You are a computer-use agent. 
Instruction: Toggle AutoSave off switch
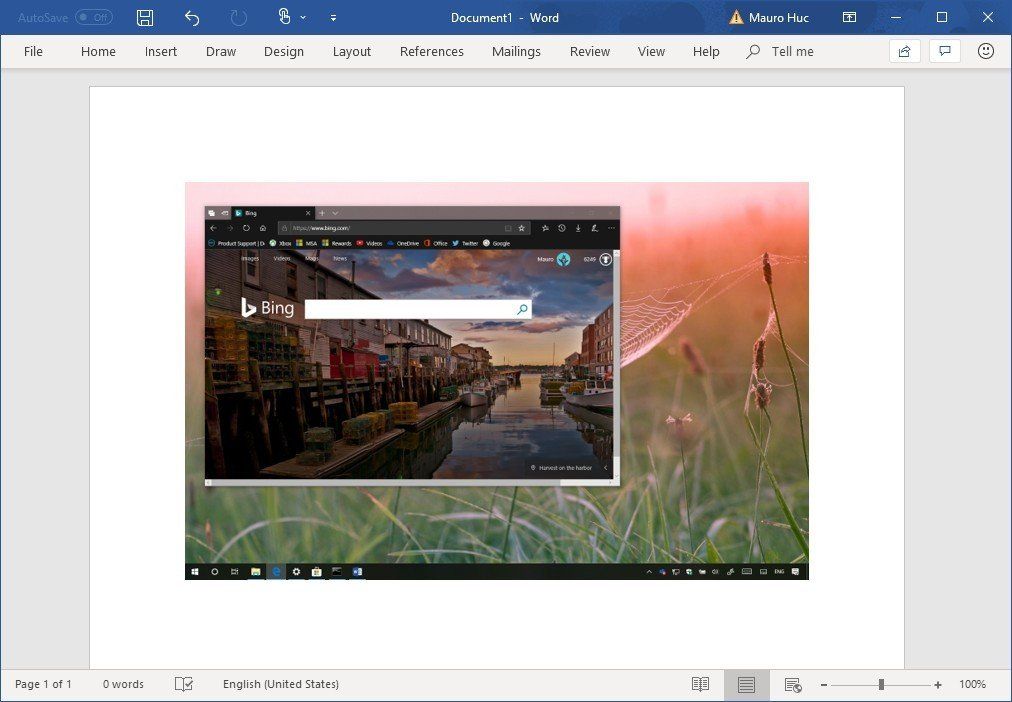coord(93,17)
